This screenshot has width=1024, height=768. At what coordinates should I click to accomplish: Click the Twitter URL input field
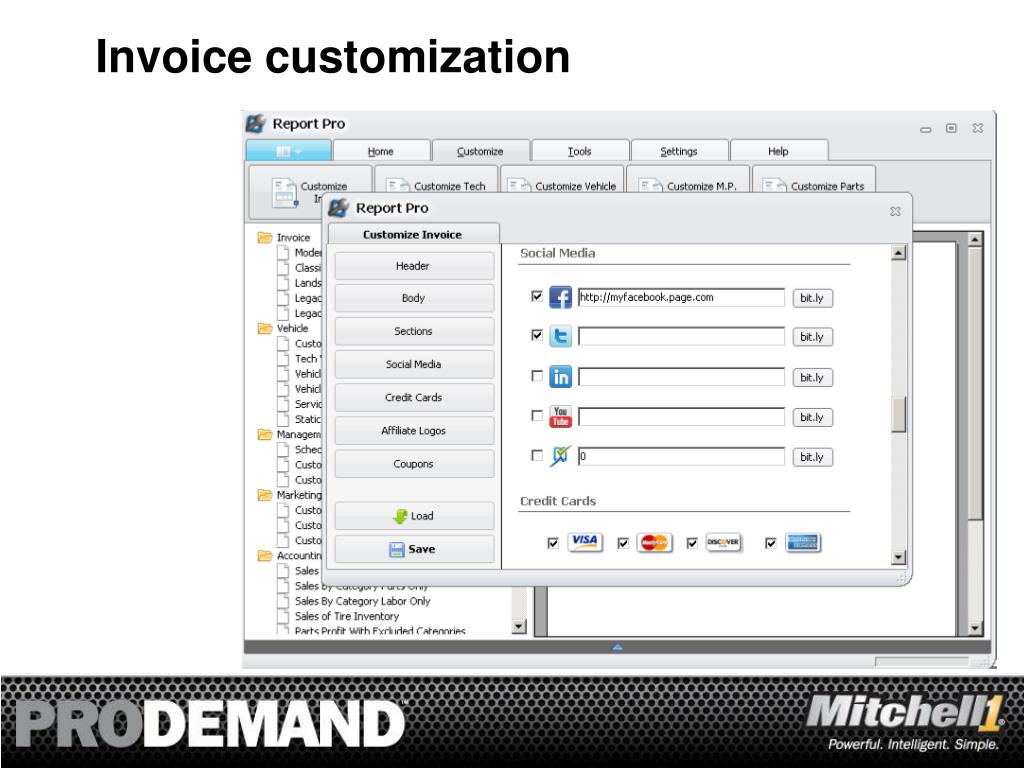[681, 336]
